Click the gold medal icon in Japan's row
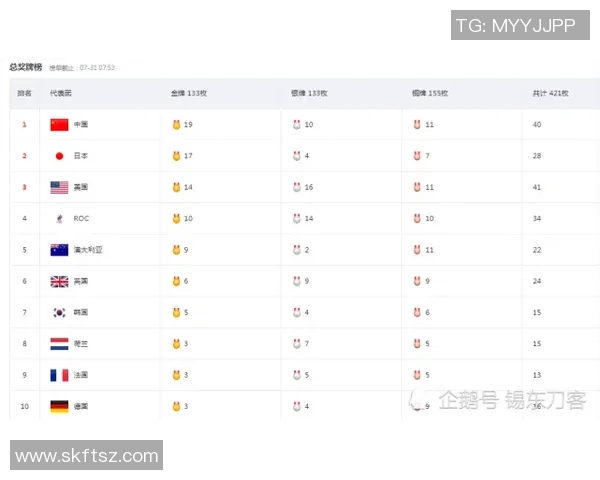600x480 pixels. tap(176, 156)
